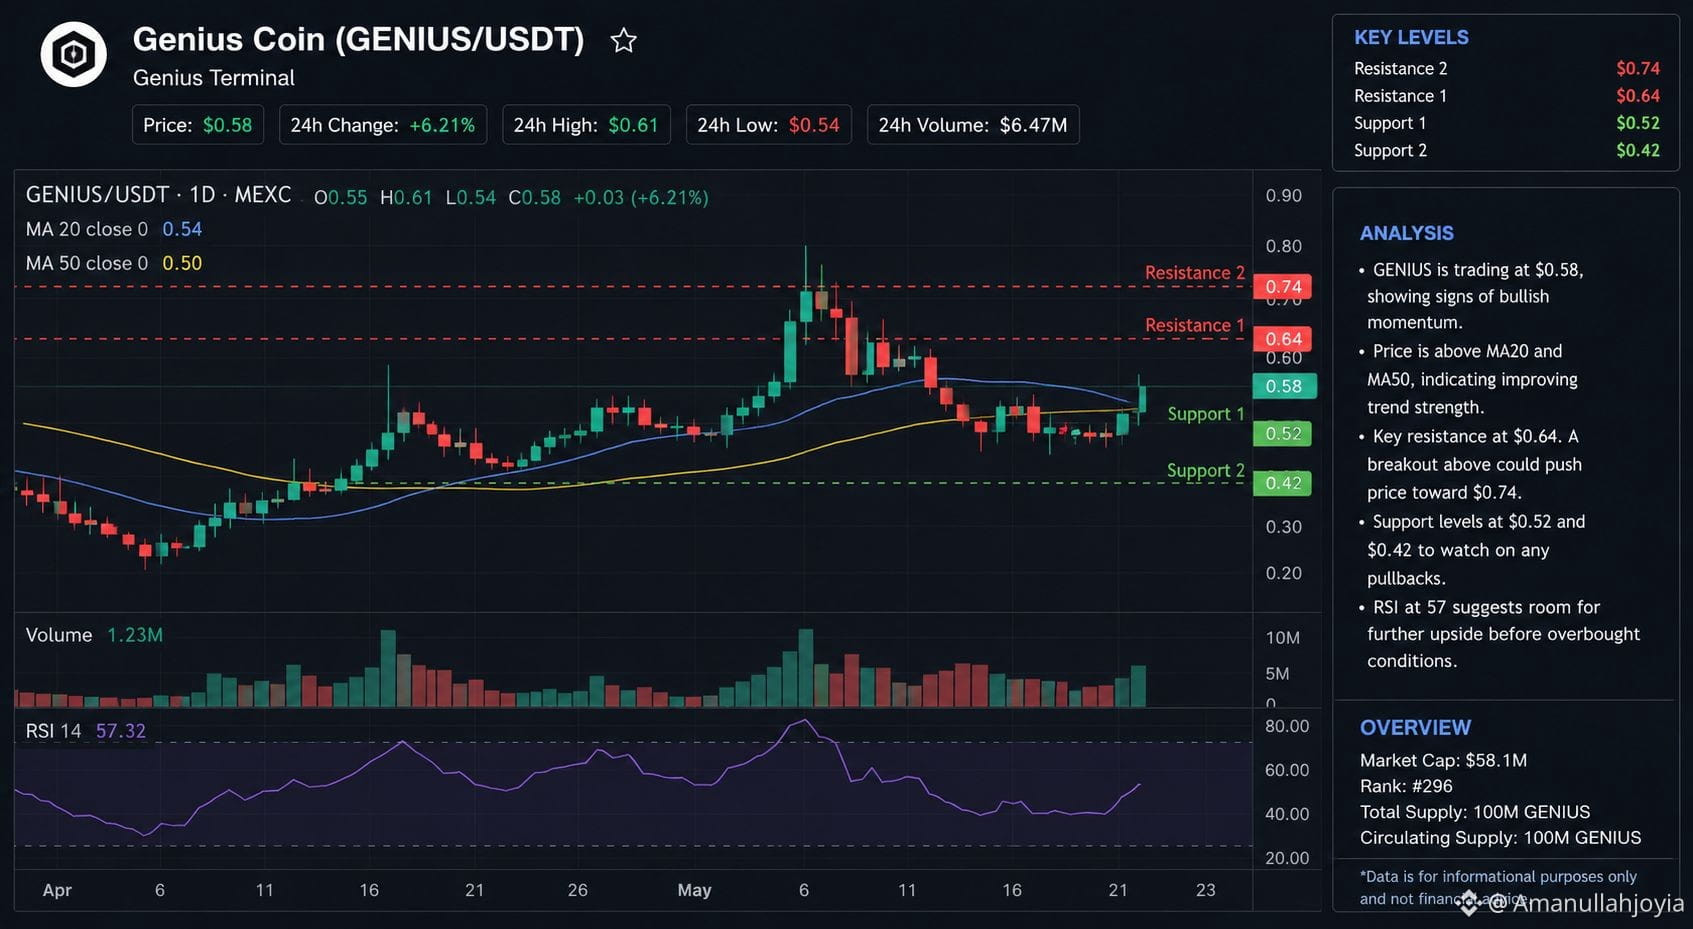The height and width of the screenshot is (929, 1693).
Task: Click the Apr label on the time axis
Action: (57, 890)
